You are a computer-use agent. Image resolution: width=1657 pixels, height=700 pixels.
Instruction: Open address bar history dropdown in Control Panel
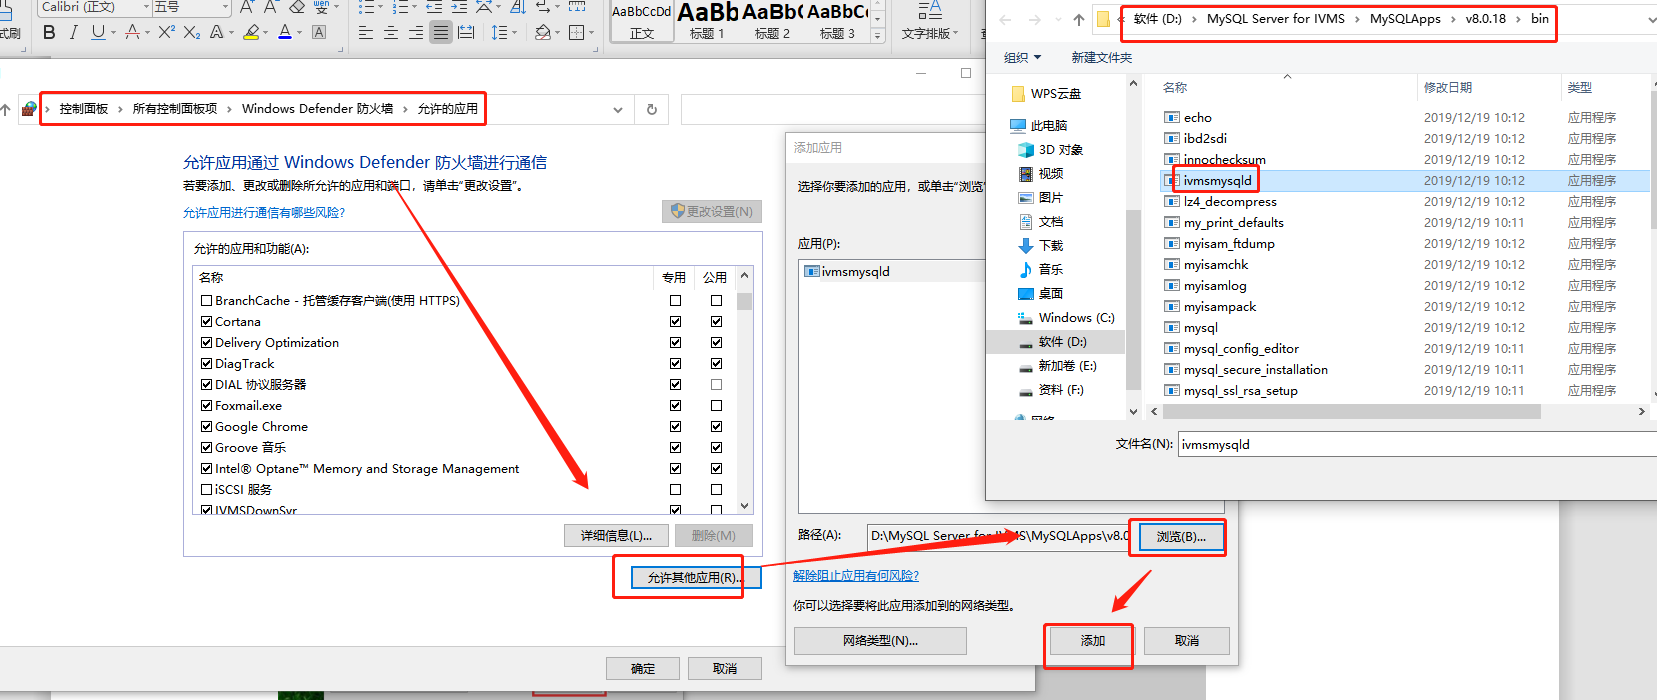click(x=618, y=109)
